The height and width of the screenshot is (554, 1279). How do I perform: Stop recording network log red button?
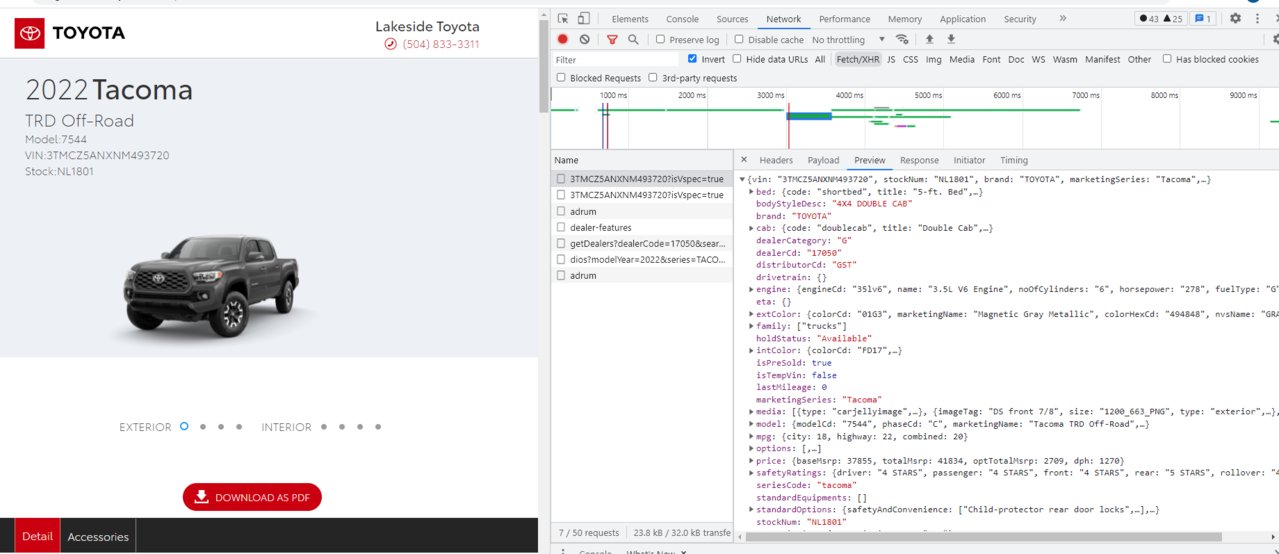563,40
